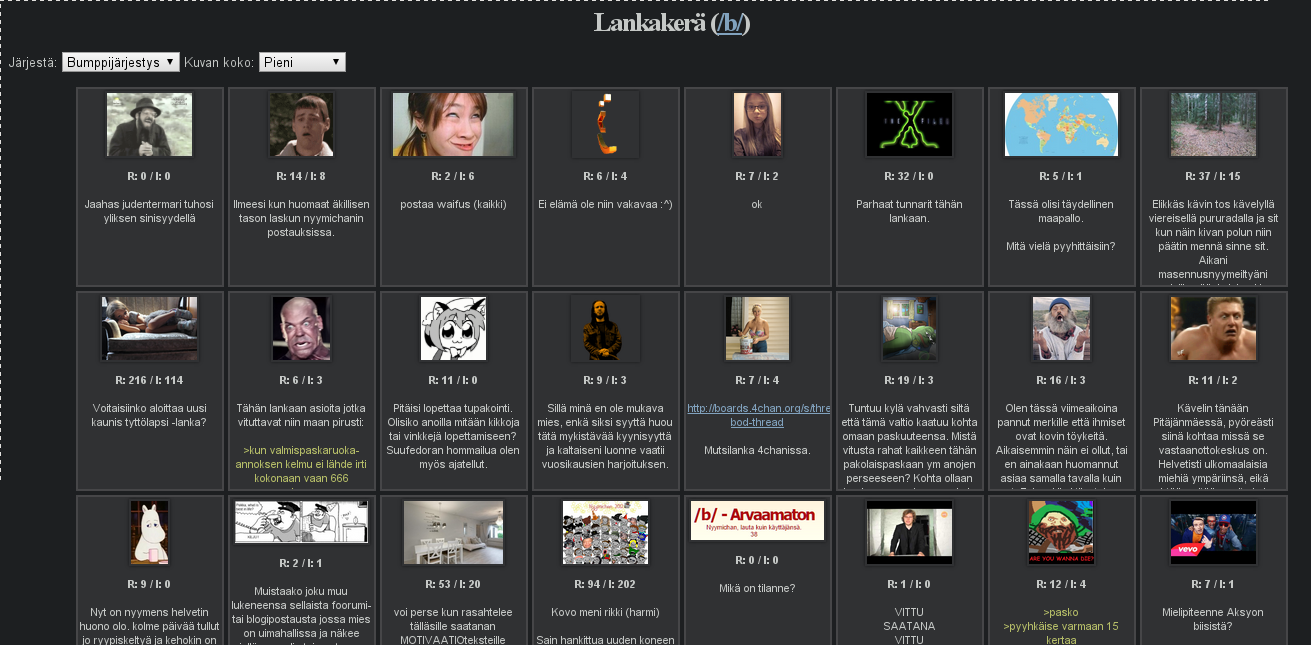Open the 'postaa waifus (kaikki)' thread
The width and height of the screenshot is (1311, 645).
click(x=453, y=205)
